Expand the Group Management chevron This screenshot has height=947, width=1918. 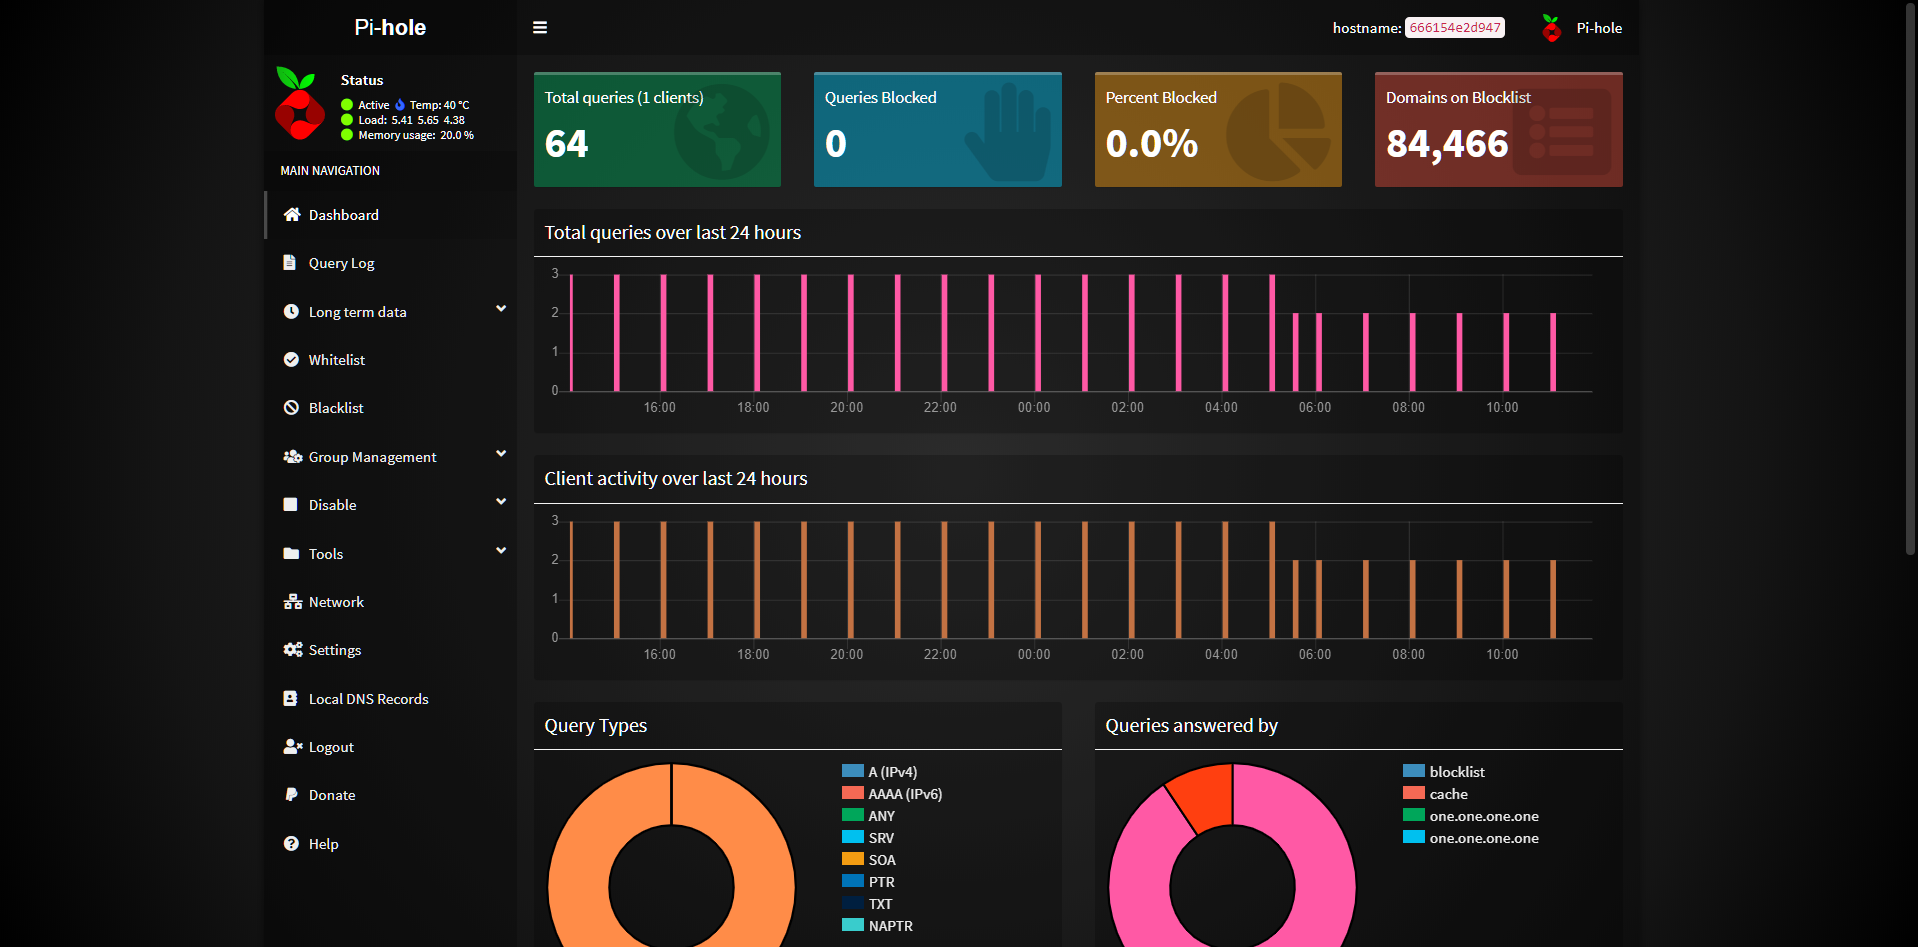pos(501,454)
